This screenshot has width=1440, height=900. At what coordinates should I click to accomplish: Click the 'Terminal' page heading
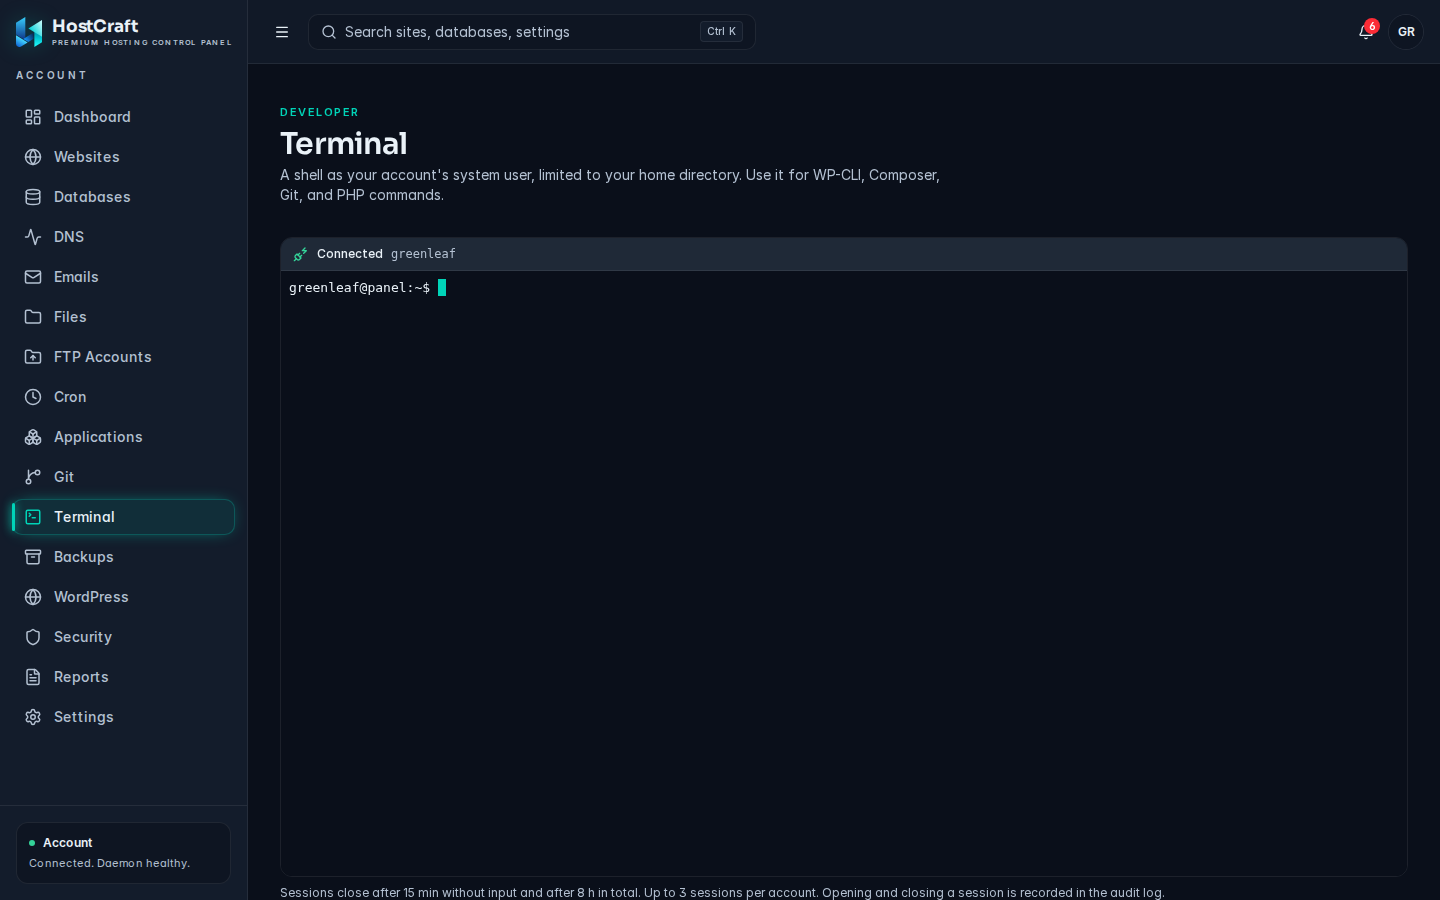(x=344, y=143)
